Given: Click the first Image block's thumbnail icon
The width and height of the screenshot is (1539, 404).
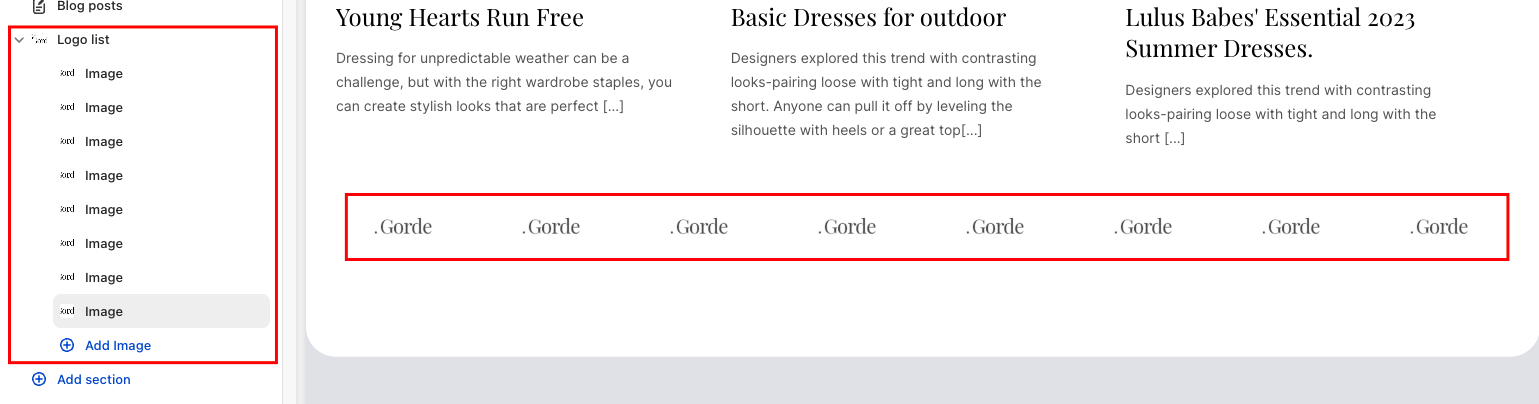Looking at the screenshot, I should 67,73.
